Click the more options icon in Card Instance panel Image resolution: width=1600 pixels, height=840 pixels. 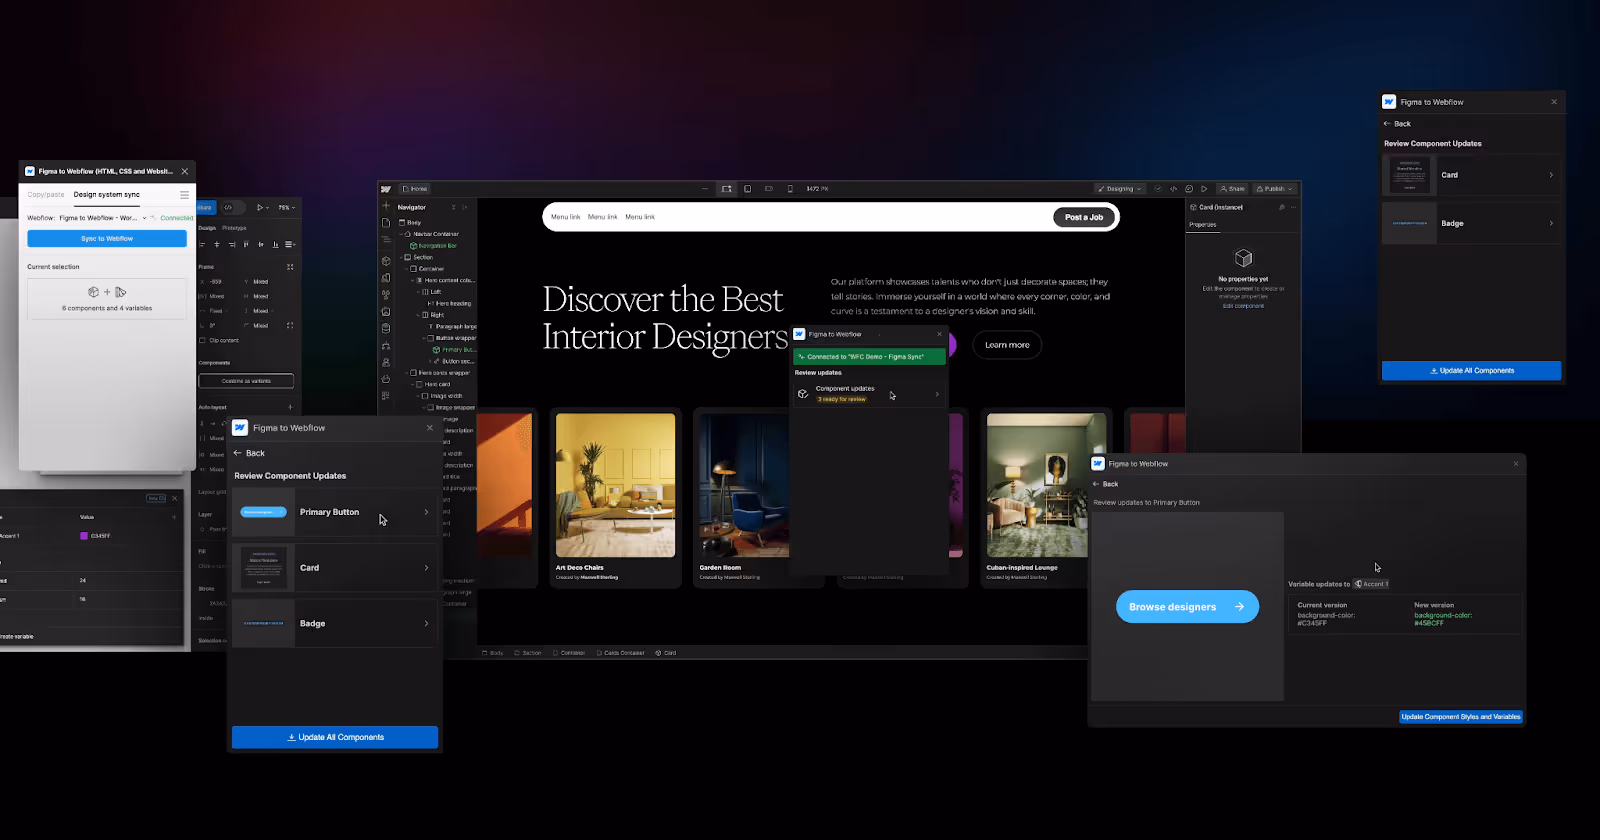click(1293, 207)
